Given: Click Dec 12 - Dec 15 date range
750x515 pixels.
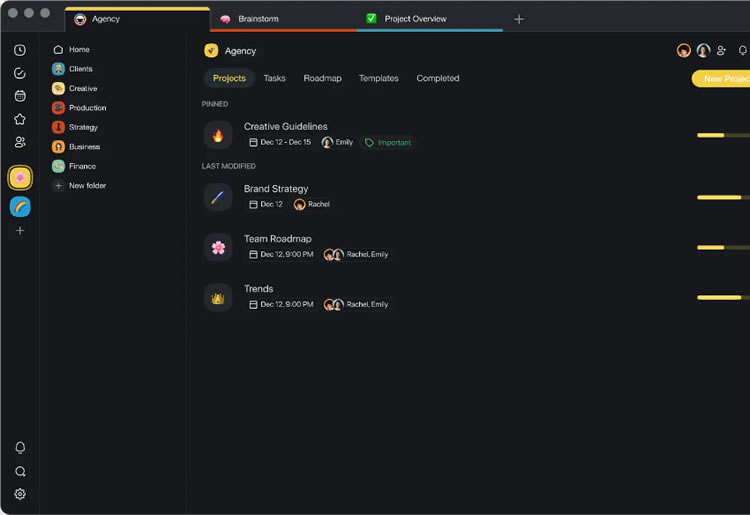Looking at the screenshot, I should 280,142.
